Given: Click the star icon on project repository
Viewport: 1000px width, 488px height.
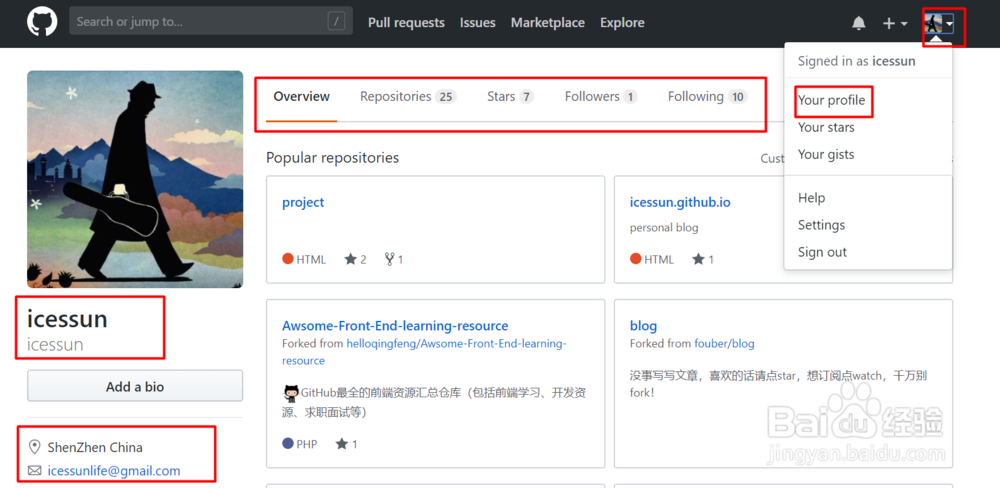Looking at the screenshot, I should (x=351, y=259).
